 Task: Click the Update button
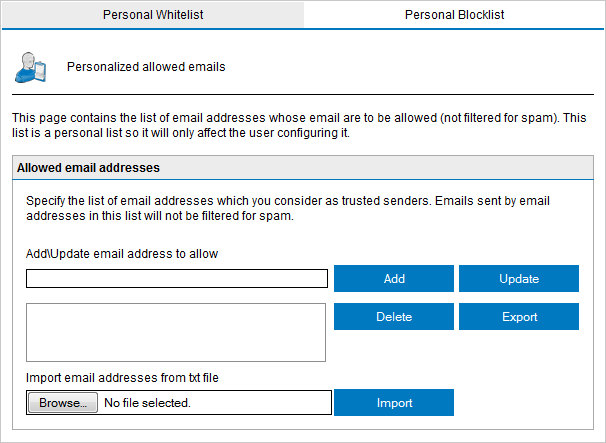[x=519, y=278]
